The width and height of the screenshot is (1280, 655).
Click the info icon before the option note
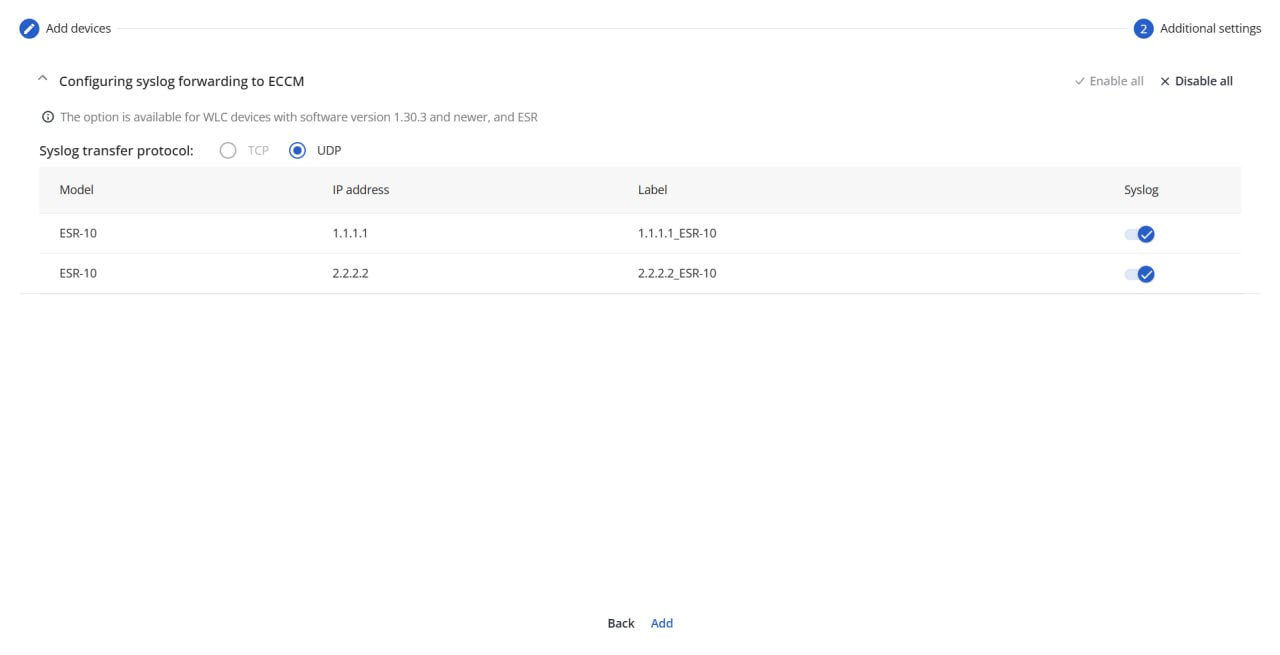point(47,117)
